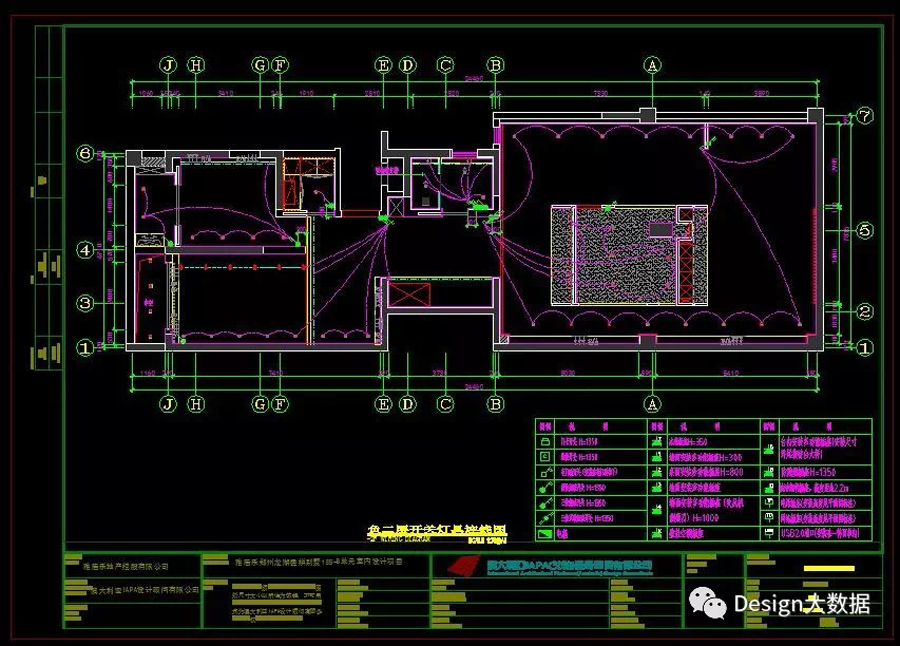Select the top grid bubble labeled E
This screenshot has width=900, height=646.
pyautogui.click(x=384, y=65)
